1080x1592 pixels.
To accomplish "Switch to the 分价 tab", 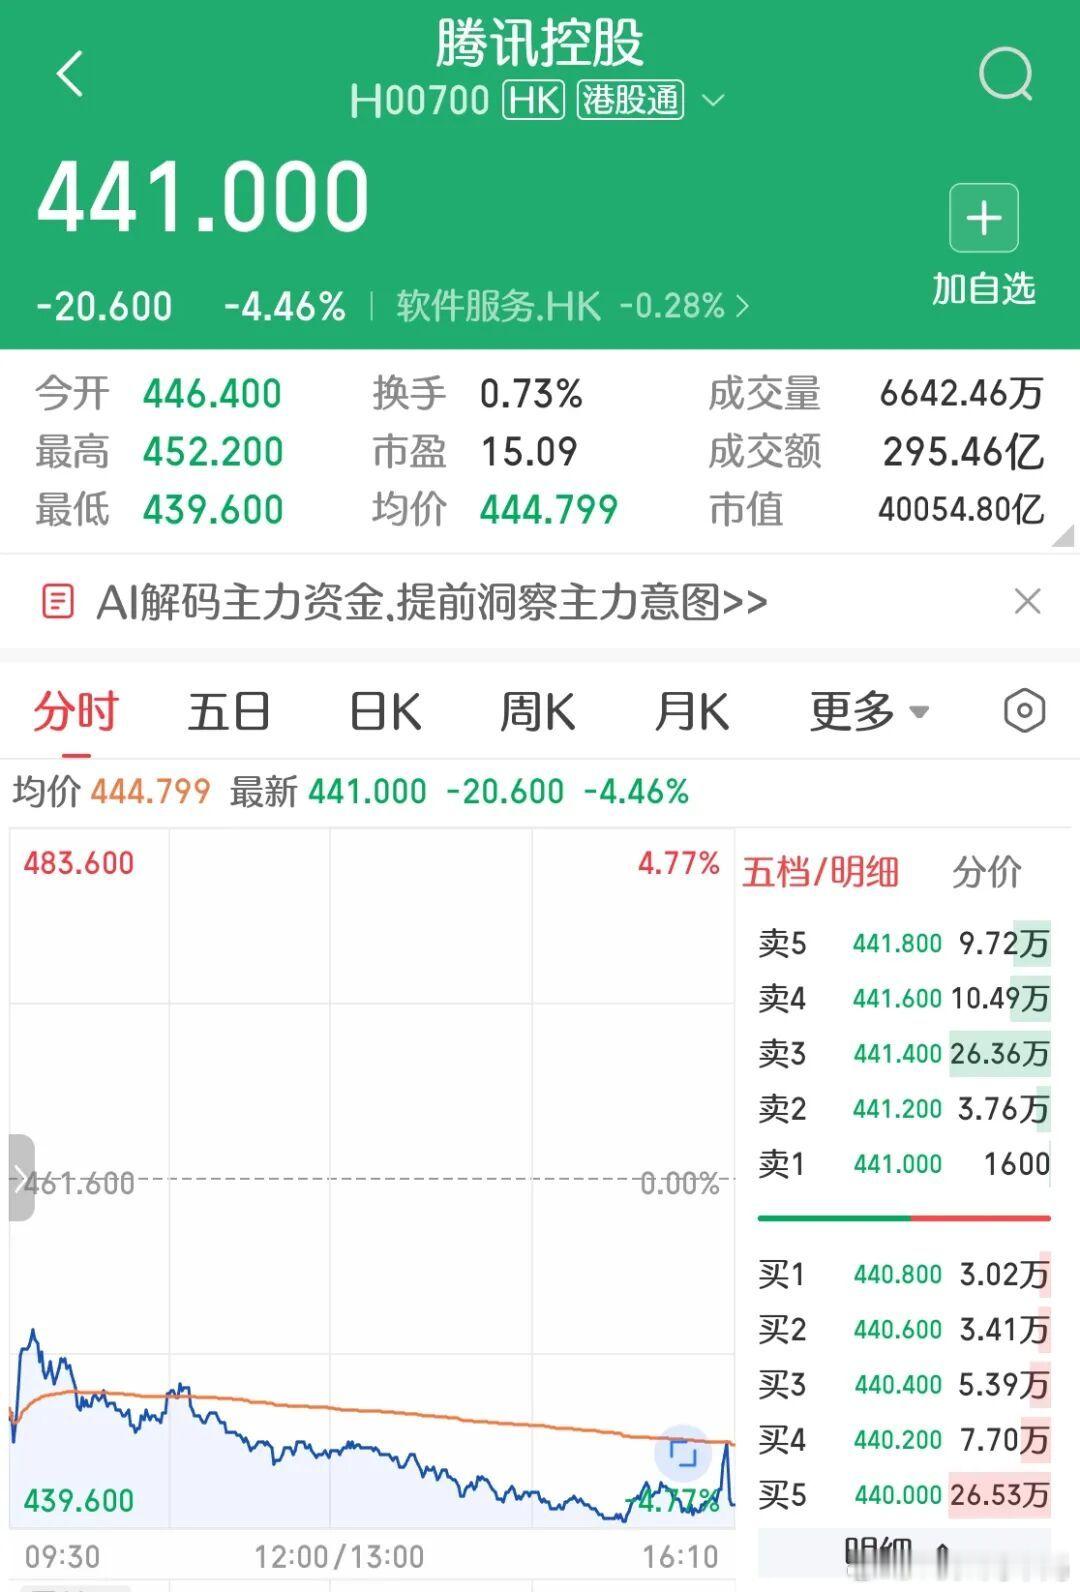I will pyautogui.click(x=987, y=872).
